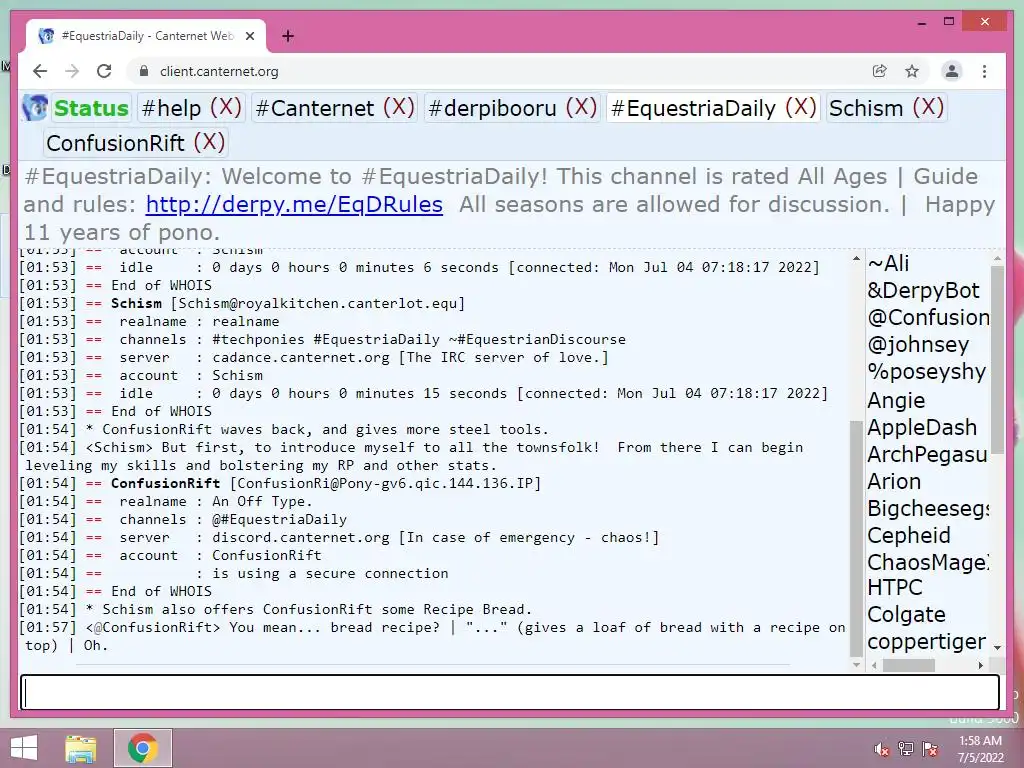This screenshot has width=1024, height=768.
Task: Open Chrome three-dot menu
Action: pos(984,71)
